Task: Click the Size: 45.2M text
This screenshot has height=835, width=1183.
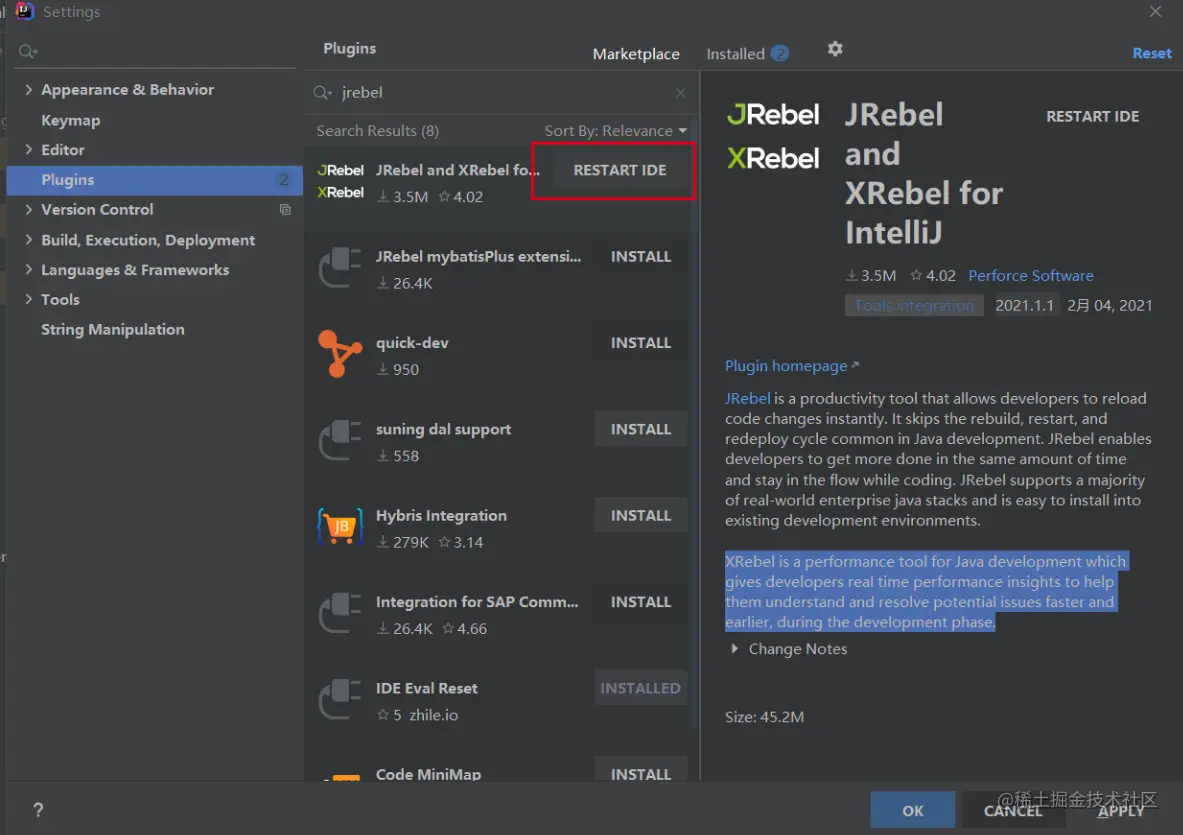Action: [x=764, y=717]
